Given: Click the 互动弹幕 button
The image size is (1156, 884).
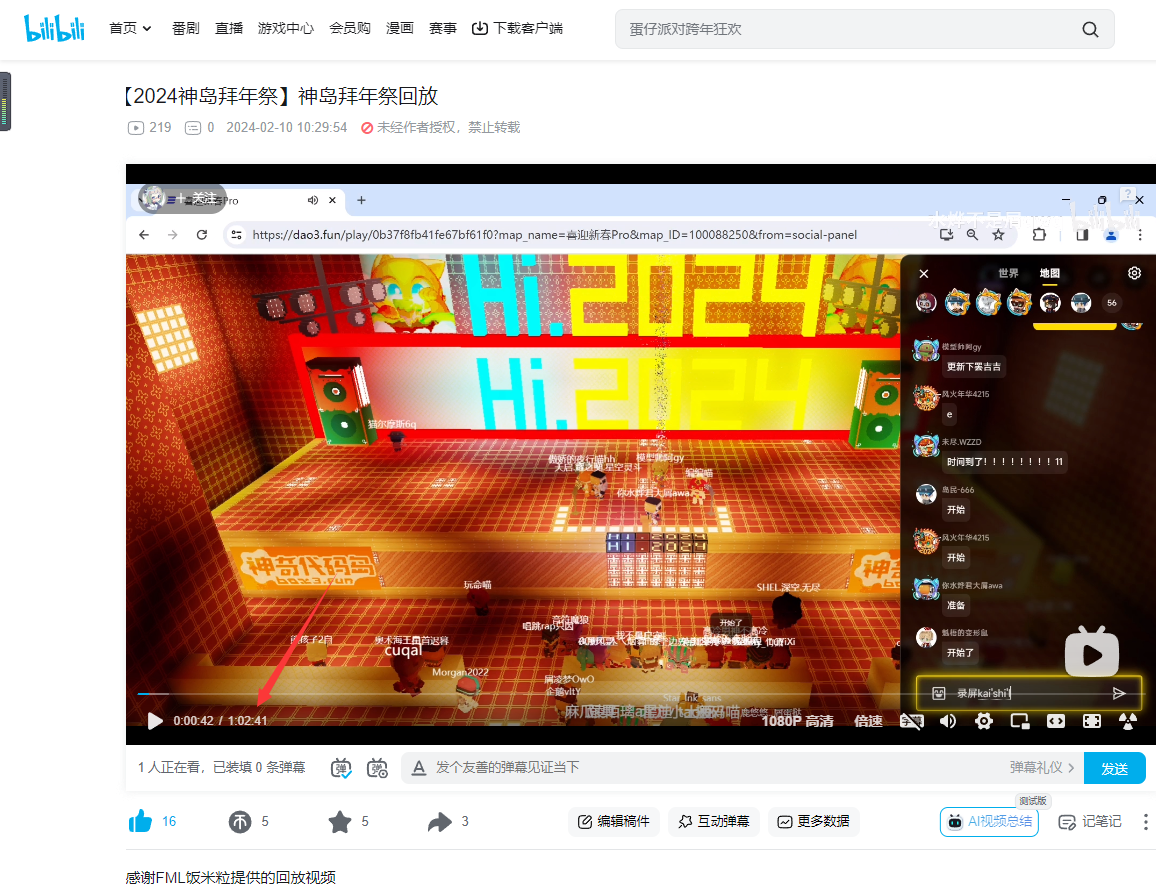Looking at the screenshot, I should click(714, 821).
